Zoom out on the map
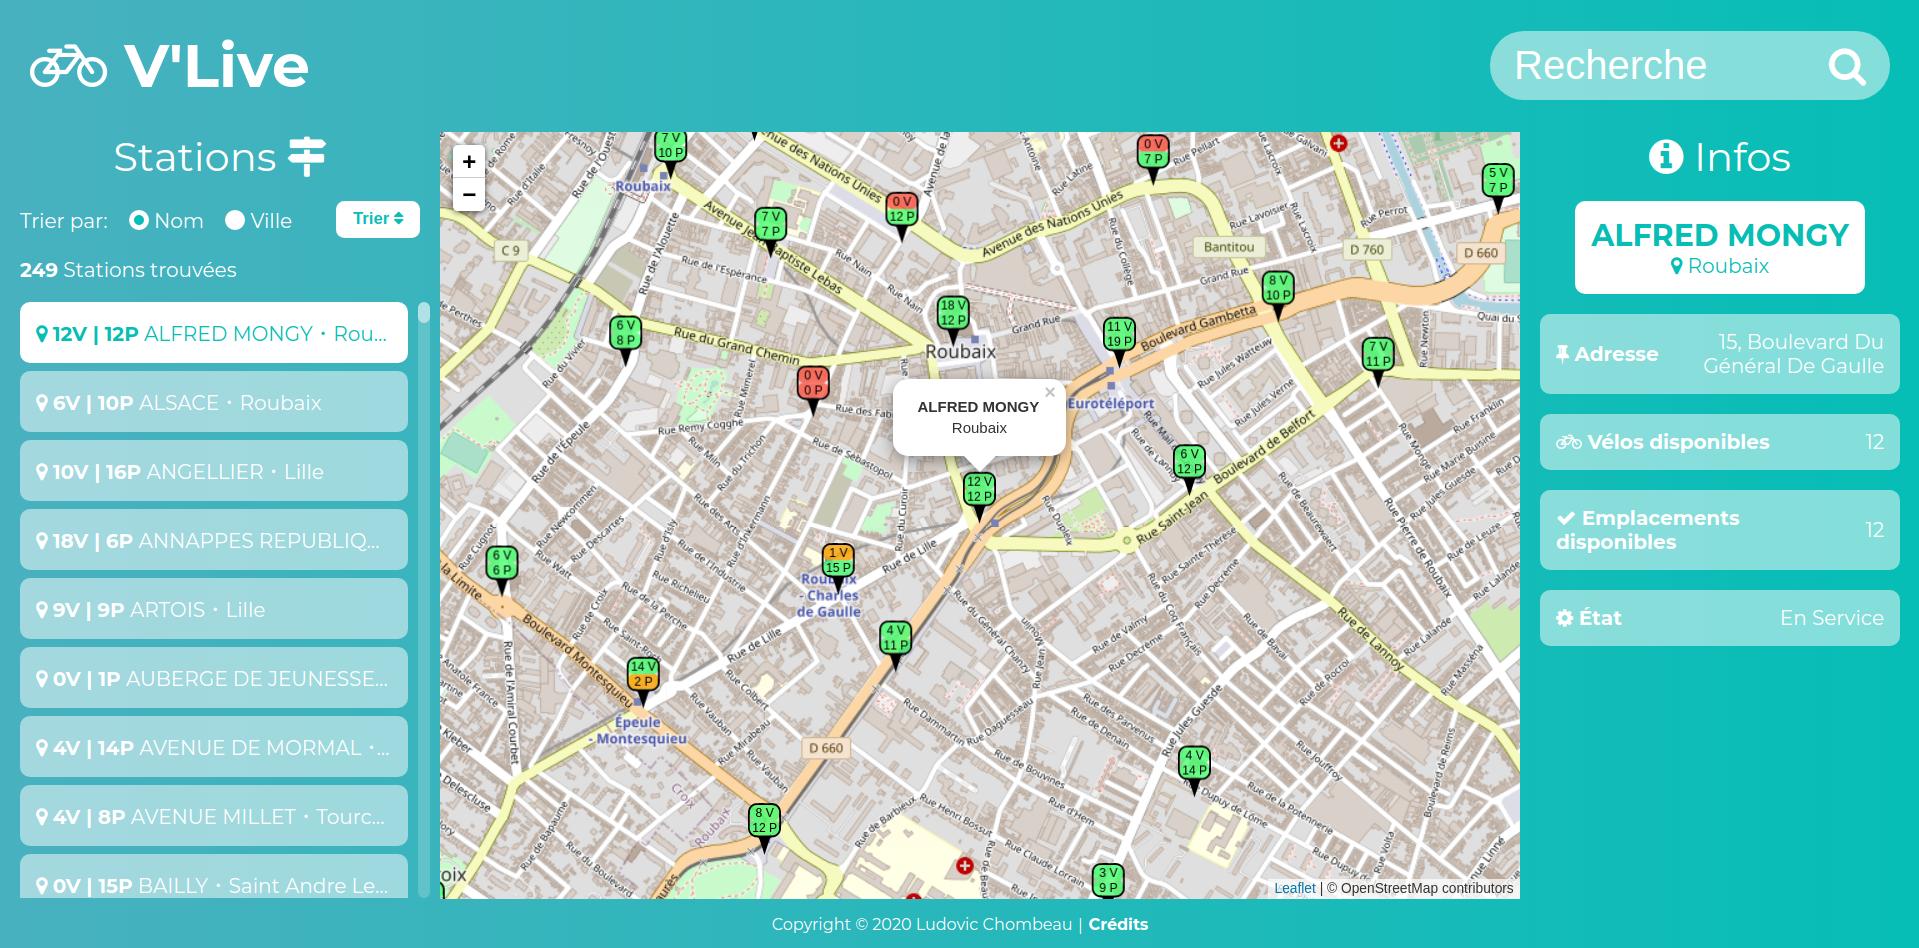 (x=469, y=194)
